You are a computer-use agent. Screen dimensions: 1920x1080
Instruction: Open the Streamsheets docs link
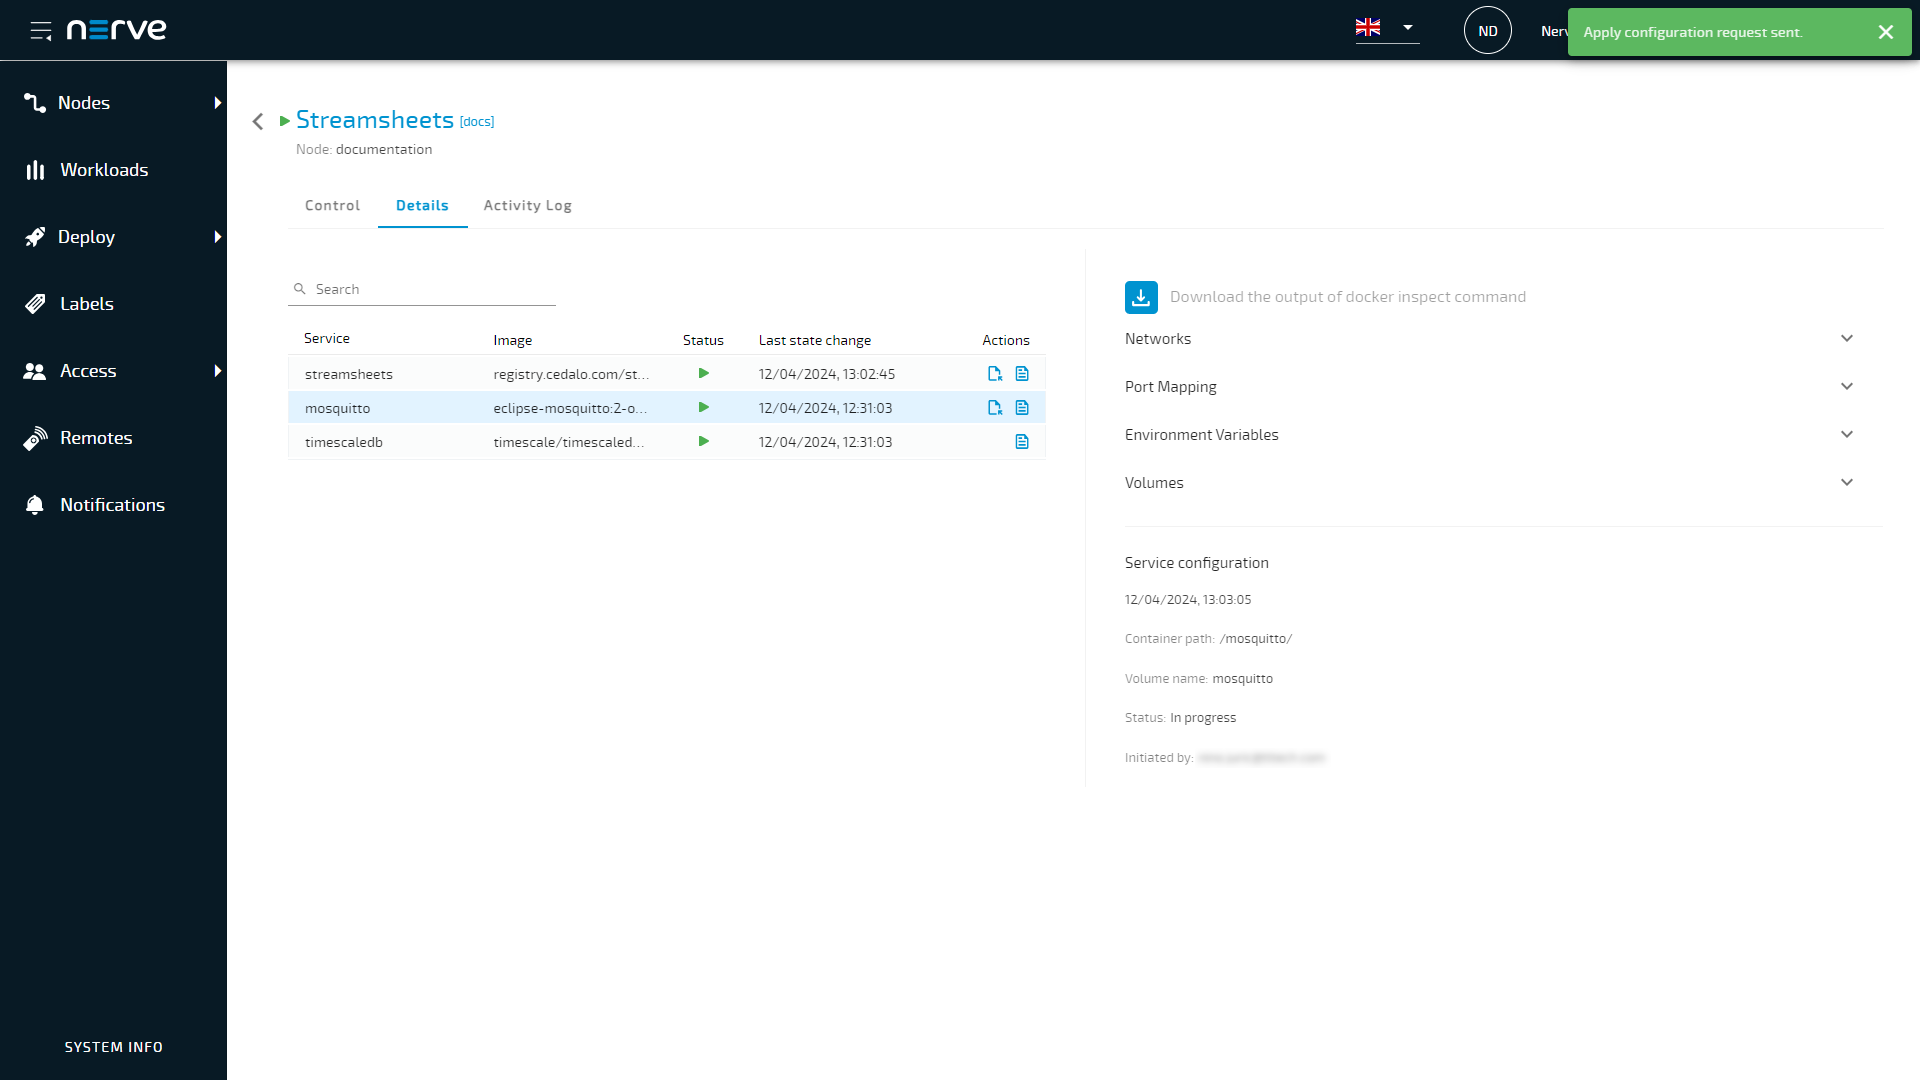click(477, 122)
